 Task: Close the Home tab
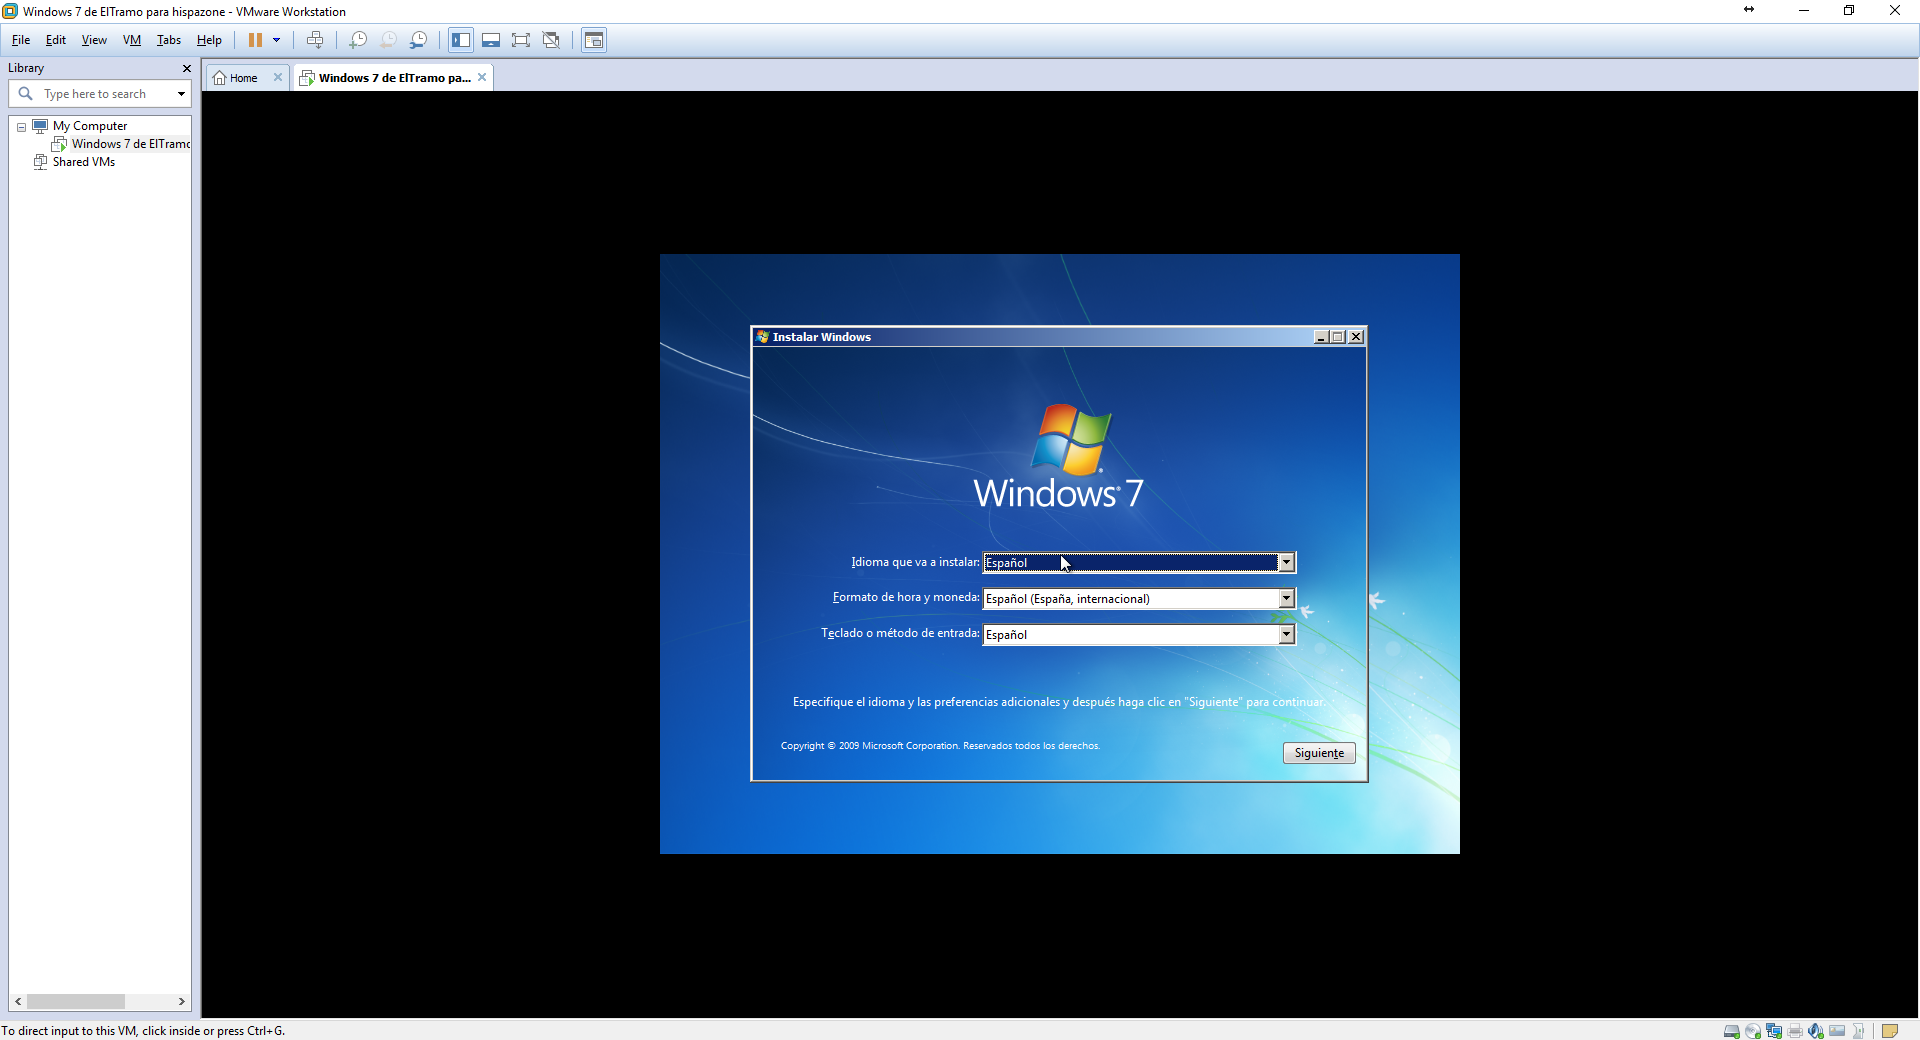click(278, 77)
